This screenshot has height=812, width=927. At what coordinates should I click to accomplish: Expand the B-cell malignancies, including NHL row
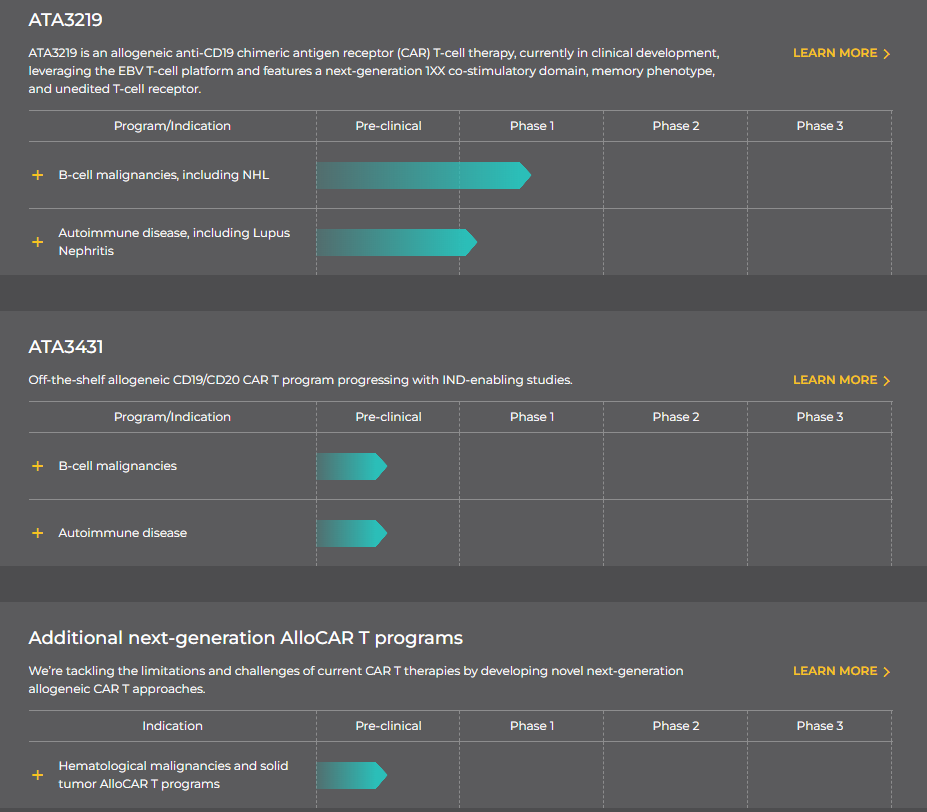pyautogui.click(x=38, y=175)
